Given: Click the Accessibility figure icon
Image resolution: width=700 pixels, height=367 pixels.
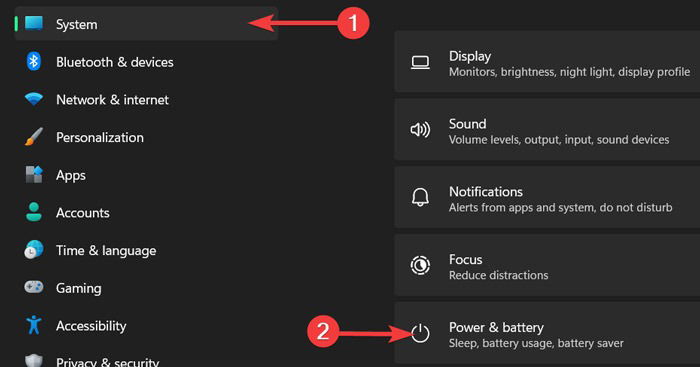Looking at the screenshot, I should pos(34,325).
